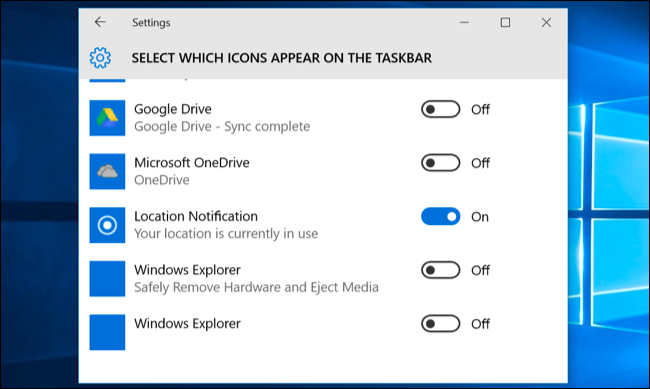Screen dimensions: 650x389
Task: Click 'Safely Remove Hardware and Eject Media'
Action: [x=256, y=287]
